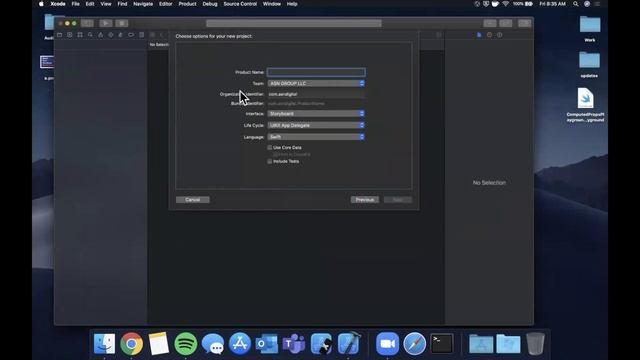Image resolution: width=640 pixels, height=360 pixels.
Task: Open the Edit menu
Action: point(90,4)
